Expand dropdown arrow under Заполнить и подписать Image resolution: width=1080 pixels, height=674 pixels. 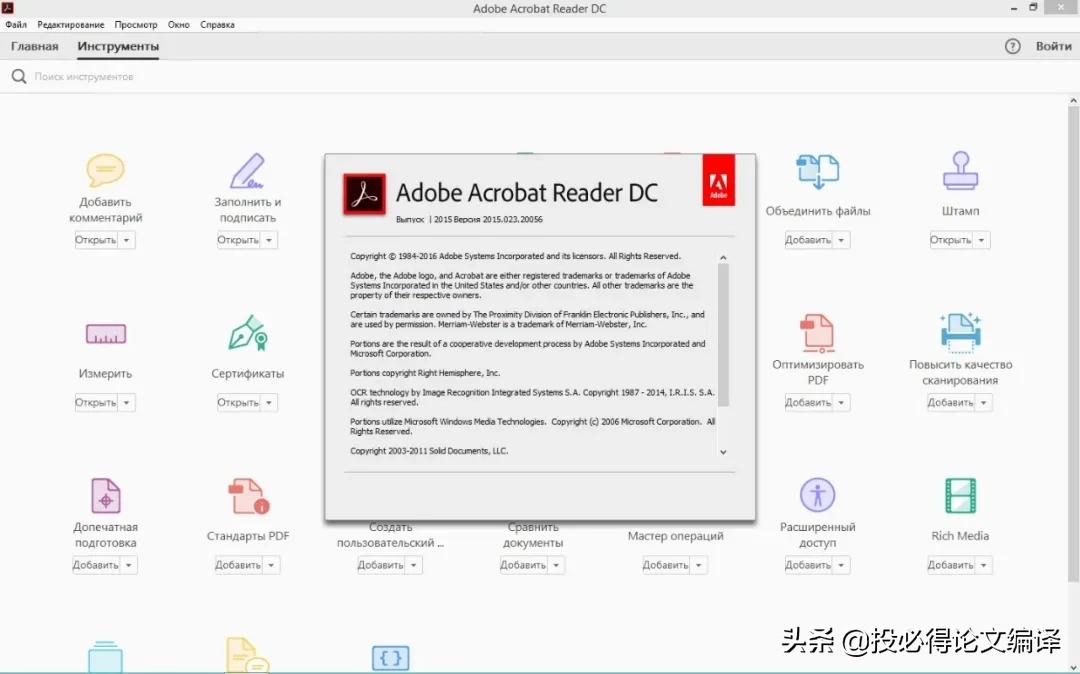[x=269, y=240]
